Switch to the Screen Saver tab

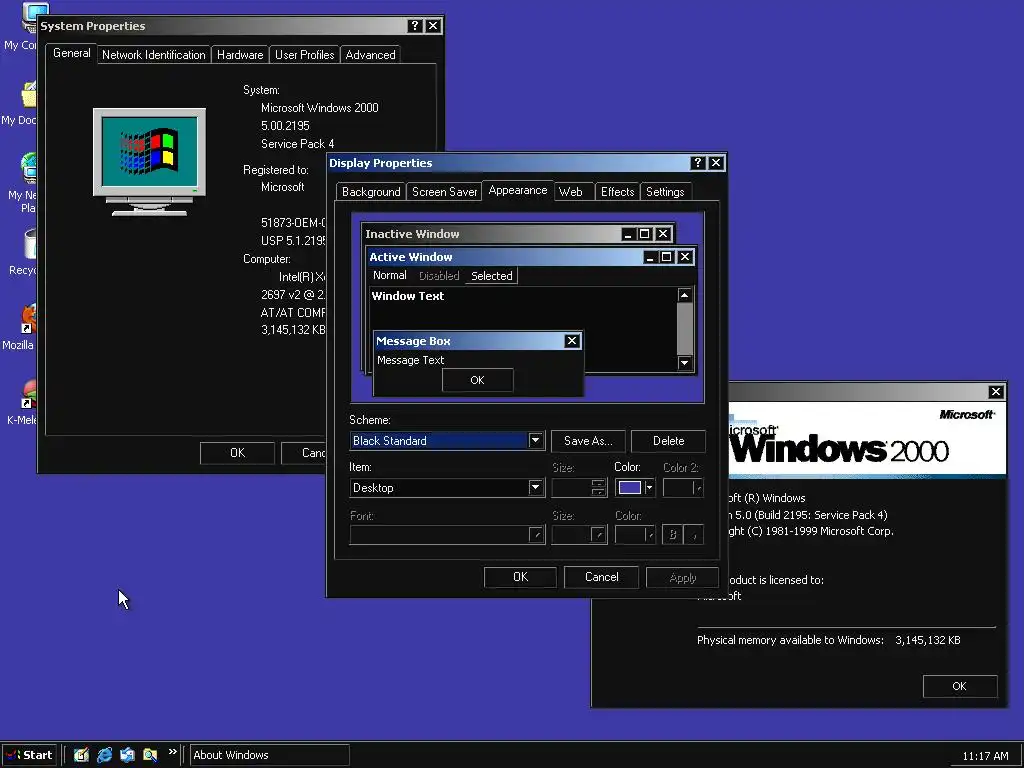(x=444, y=192)
